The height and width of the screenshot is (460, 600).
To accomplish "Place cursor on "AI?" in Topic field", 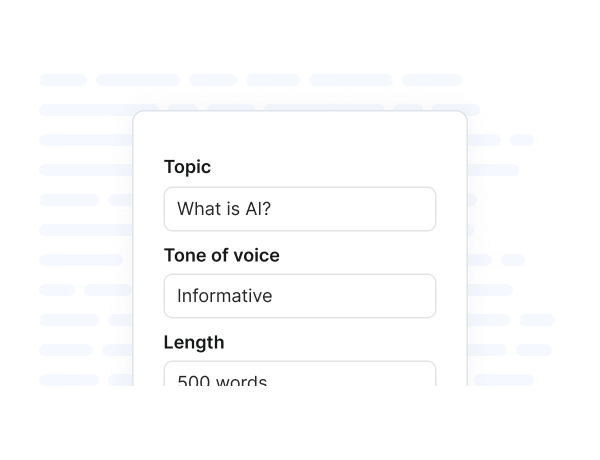I will click(258, 209).
